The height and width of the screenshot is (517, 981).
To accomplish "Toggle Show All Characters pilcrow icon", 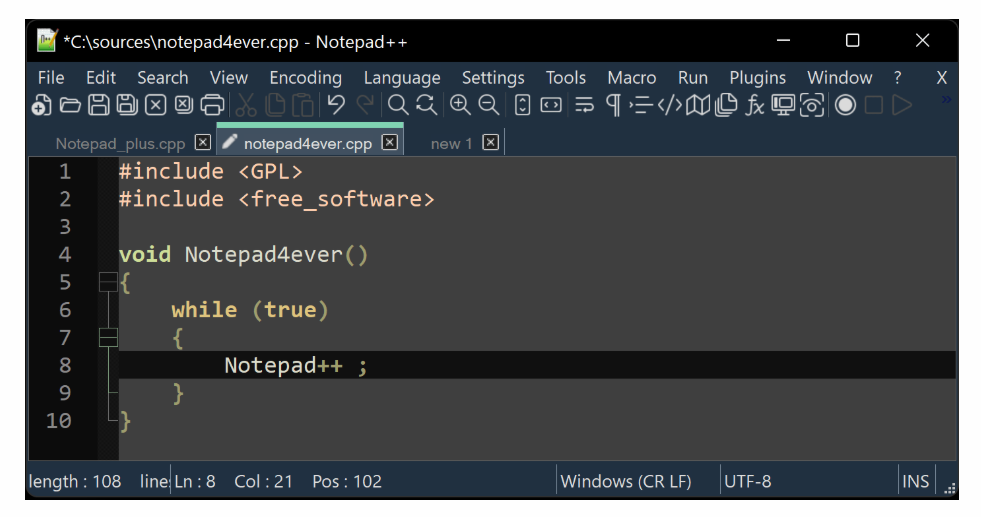I will point(613,105).
